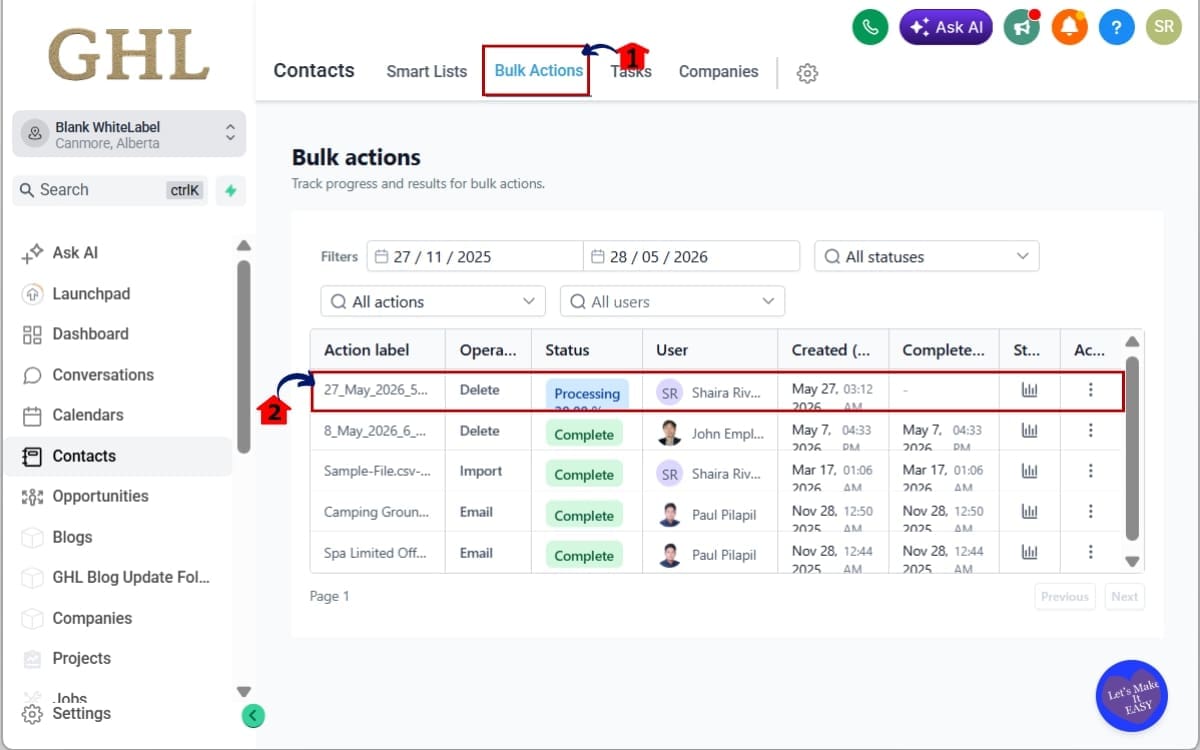Click the Processing status progress badge
Screen dimensions: 1200x750
[587, 393]
